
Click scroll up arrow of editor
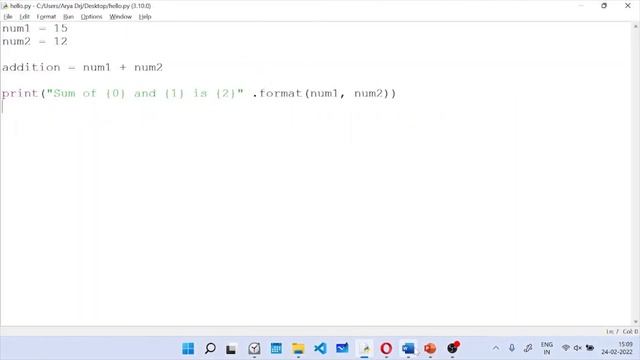pyautogui.click(x=636, y=26)
